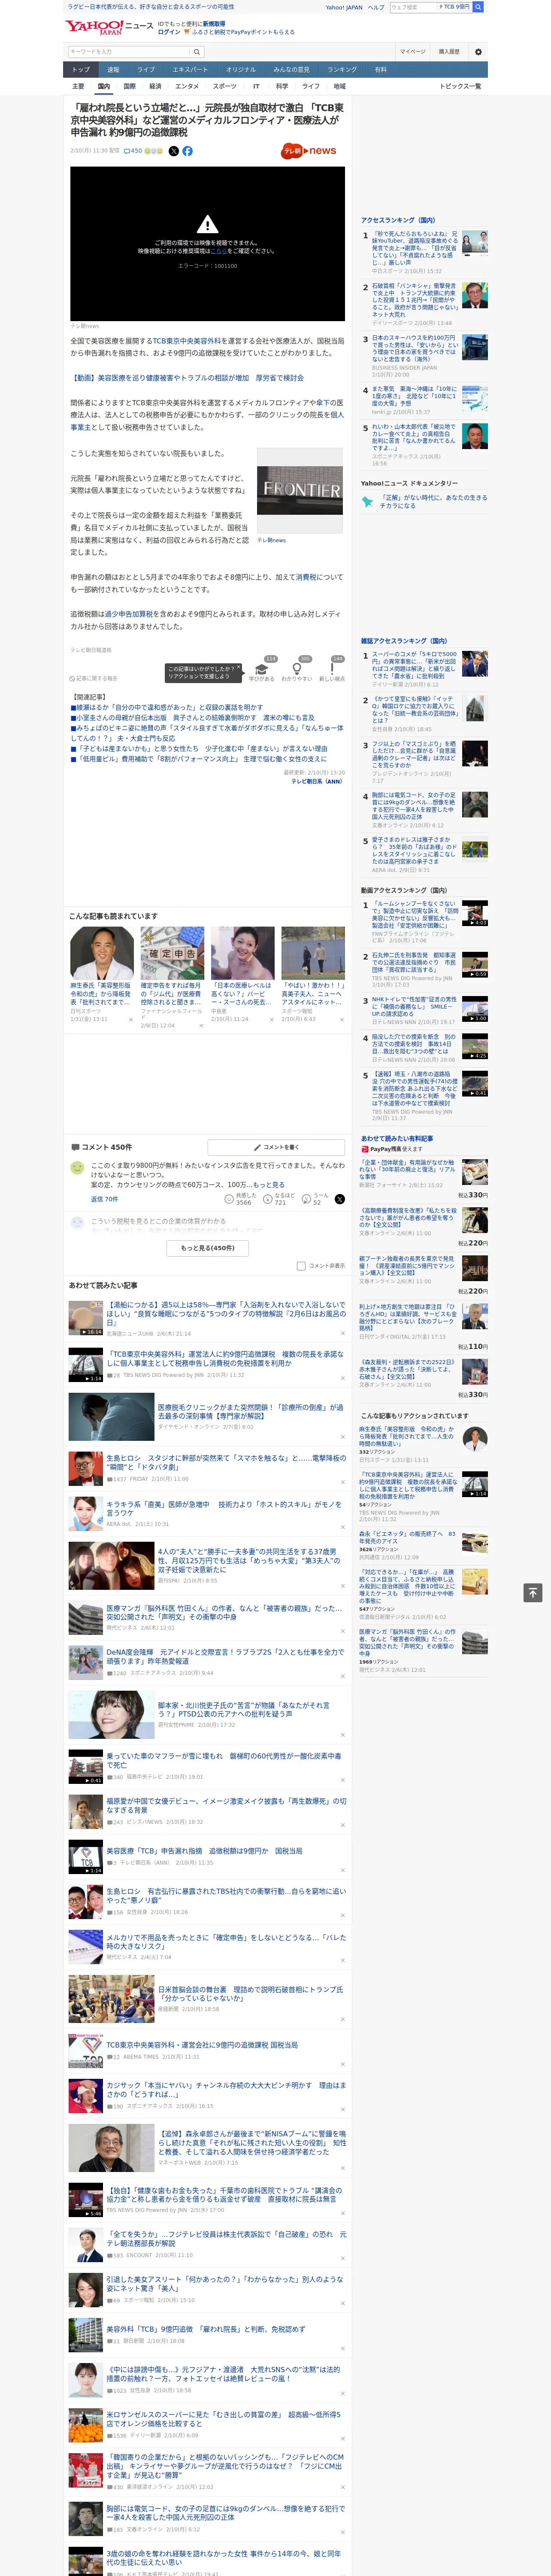Click the 個人事業主 link in article

[207, 421]
